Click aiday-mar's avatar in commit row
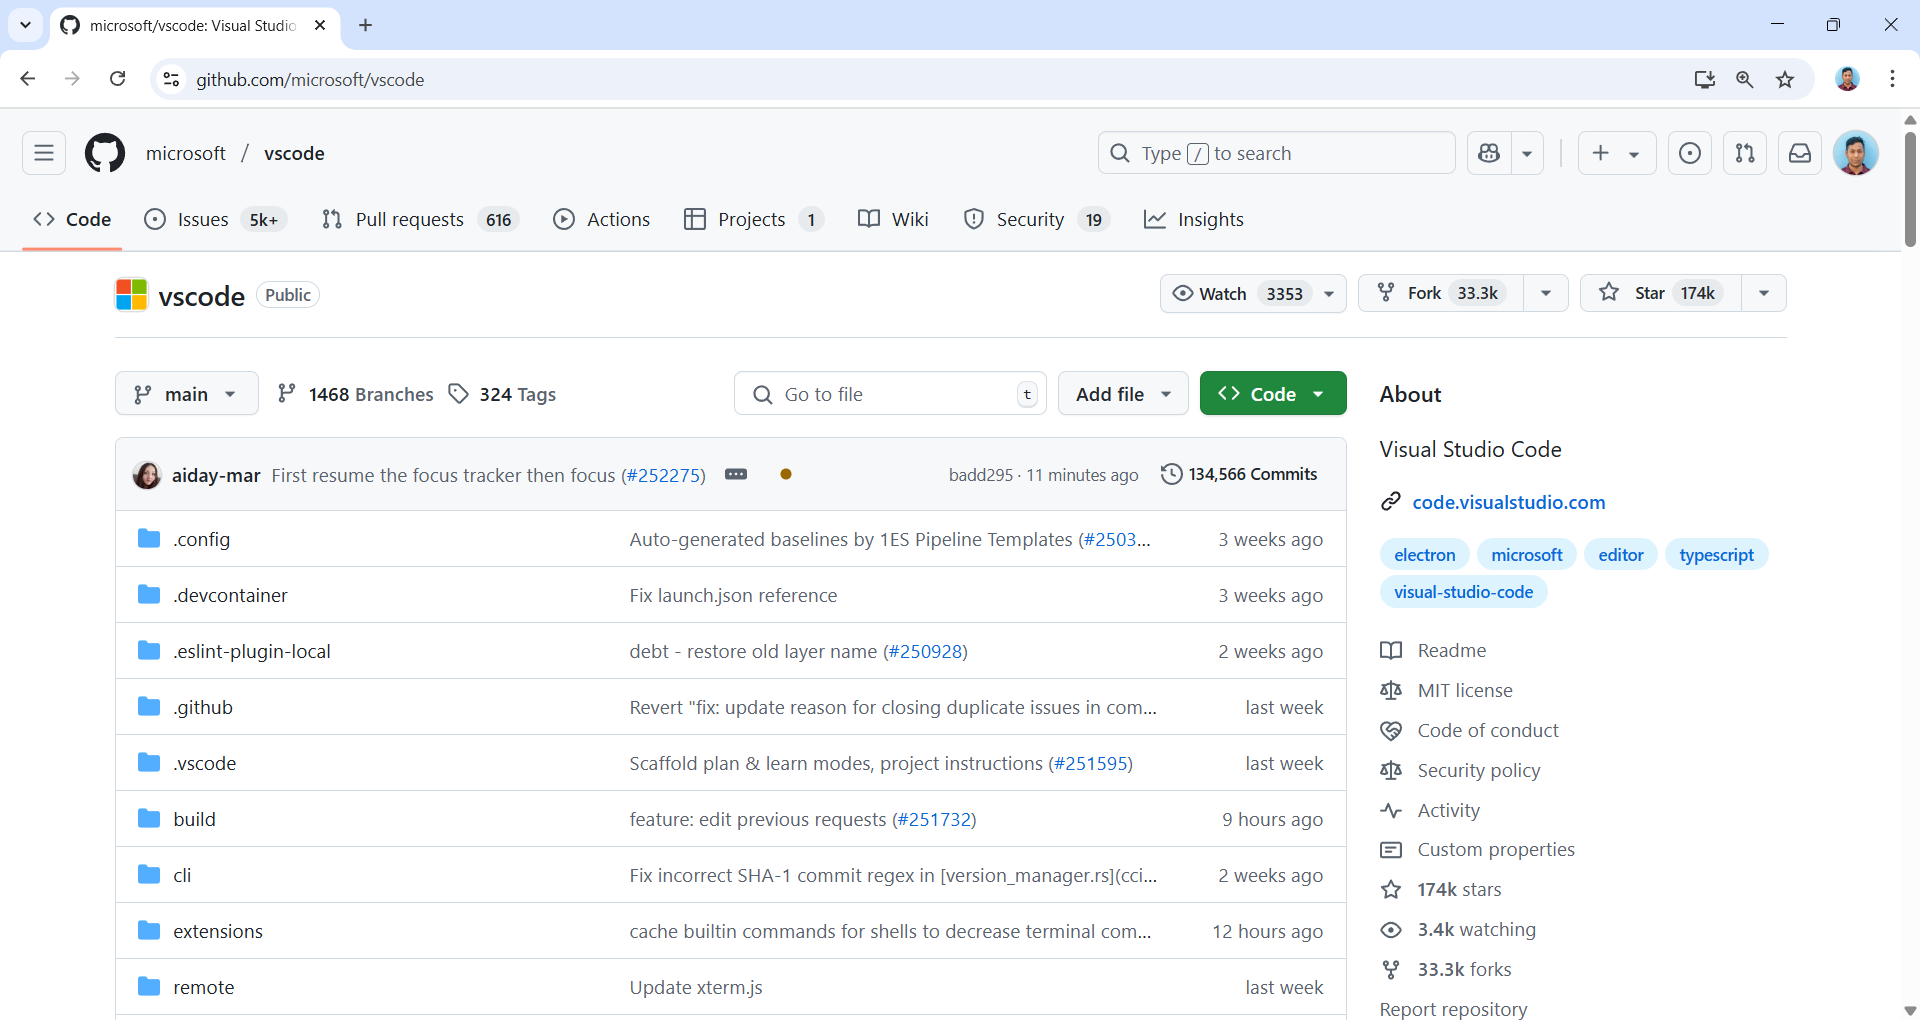The height and width of the screenshot is (1020, 1920). click(147, 475)
